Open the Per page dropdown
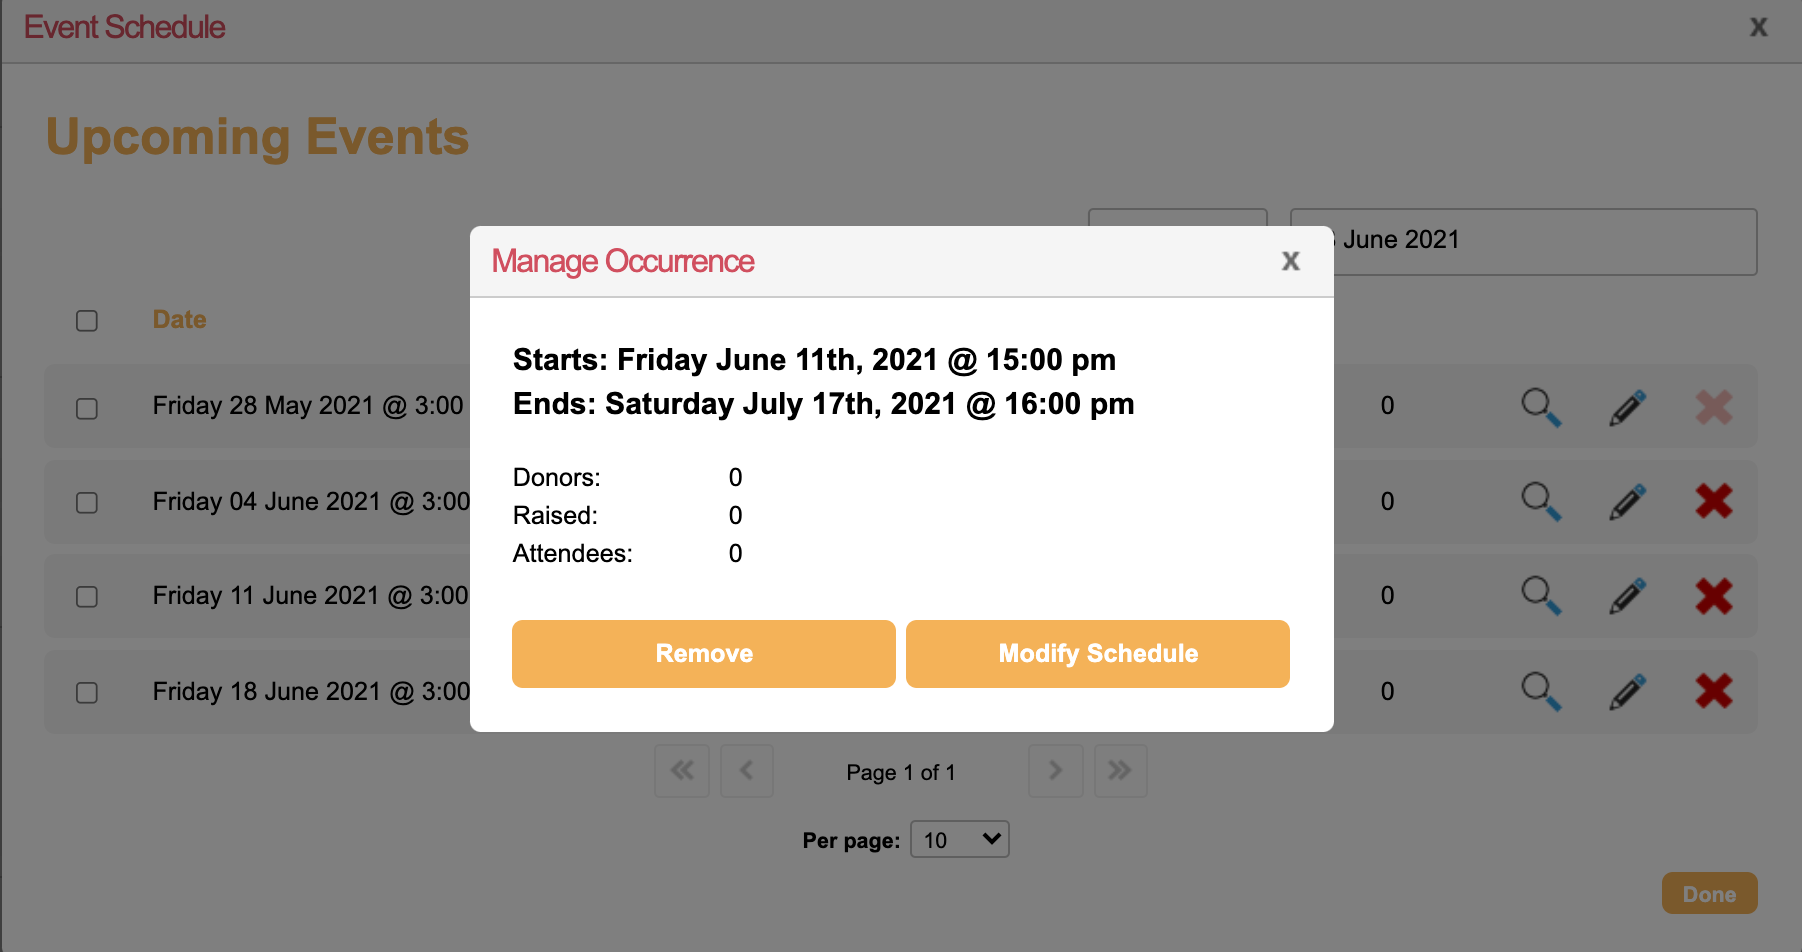 click(959, 839)
